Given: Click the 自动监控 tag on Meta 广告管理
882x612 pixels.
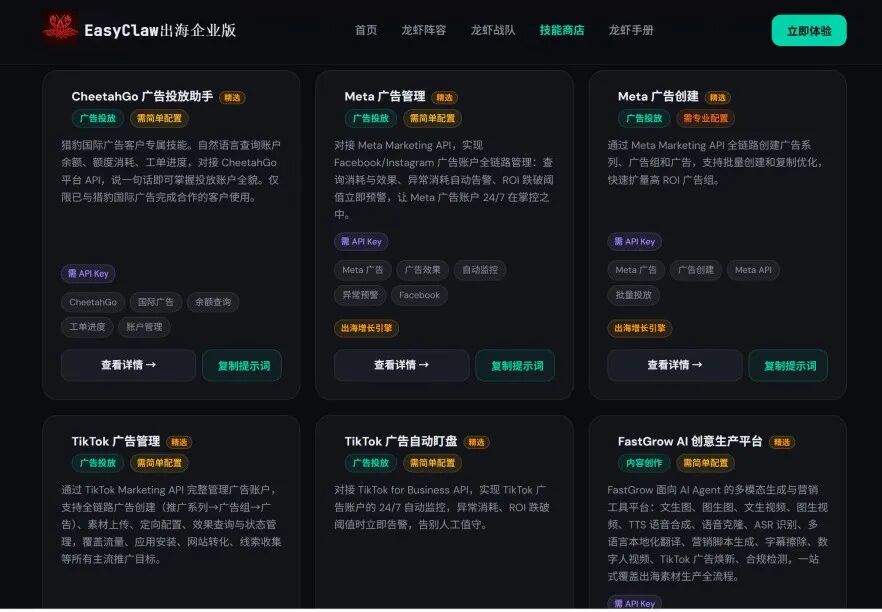Looking at the screenshot, I should [480, 270].
